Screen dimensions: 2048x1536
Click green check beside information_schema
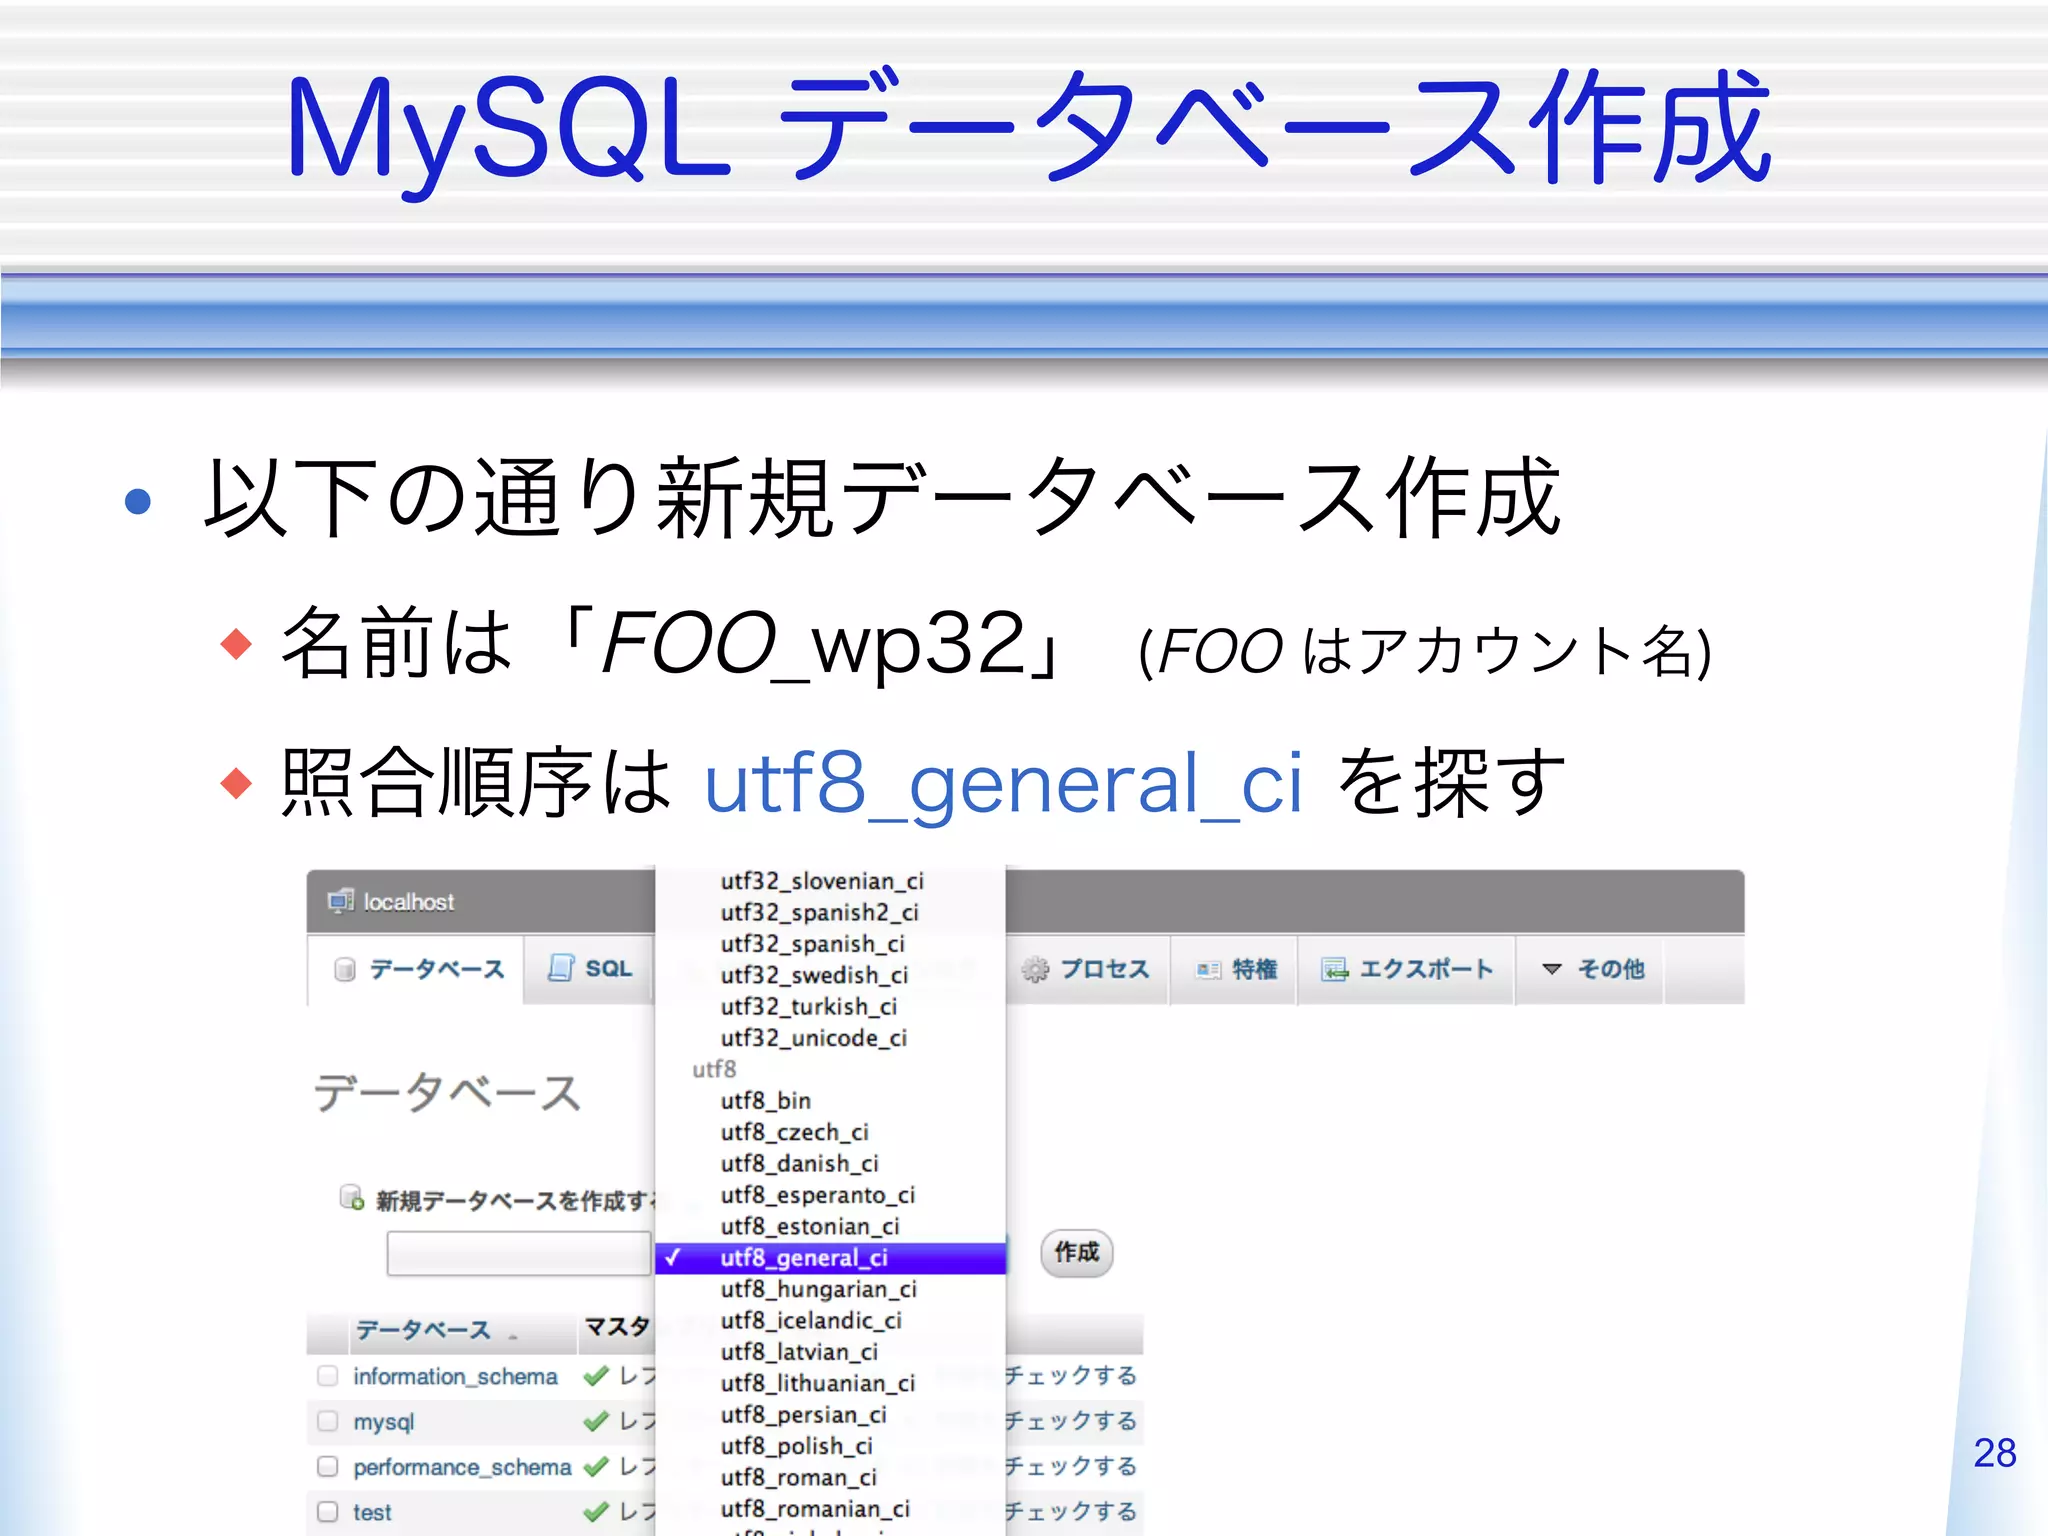point(597,1376)
